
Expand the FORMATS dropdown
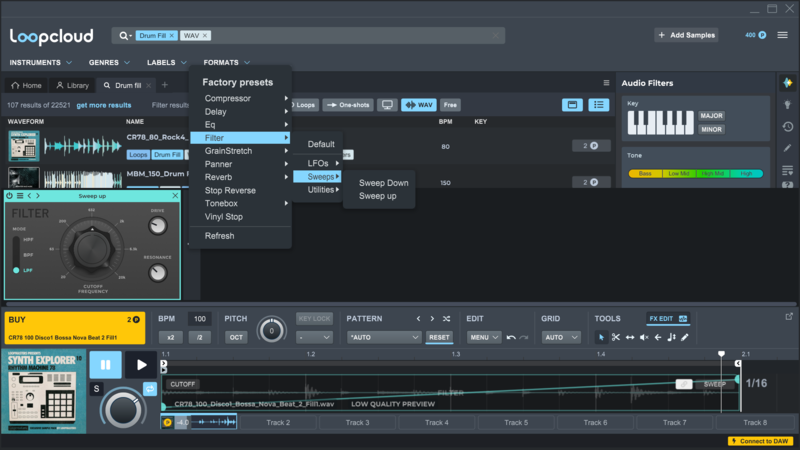[x=227, y=62]
